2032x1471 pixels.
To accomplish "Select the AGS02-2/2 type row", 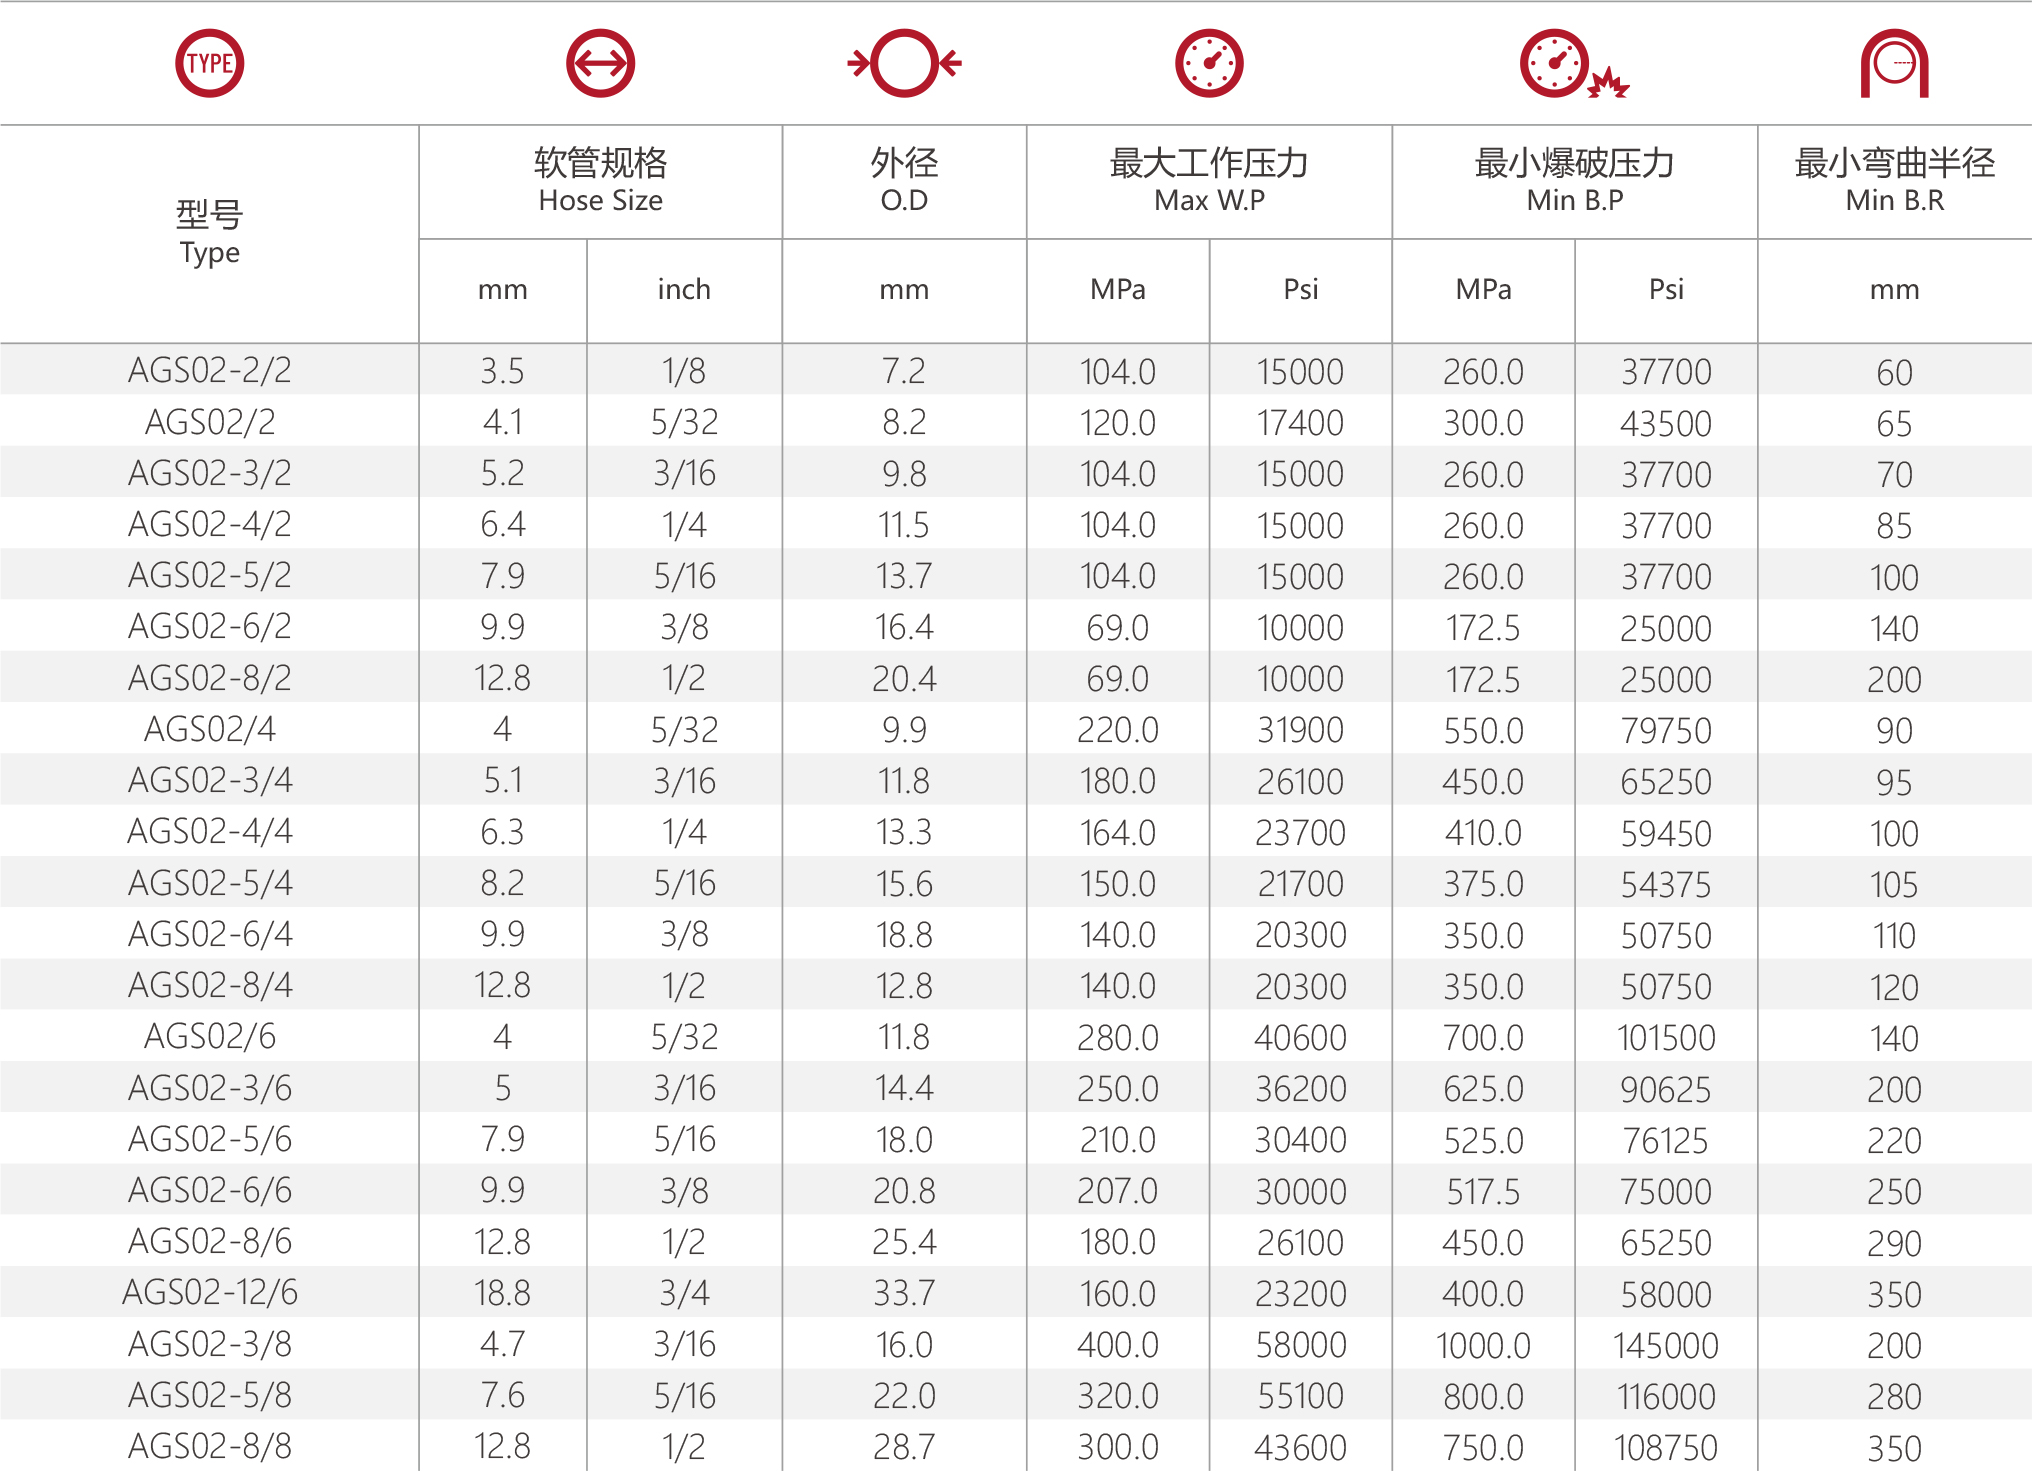I will pyautogui.click(x=1016, y=370).
